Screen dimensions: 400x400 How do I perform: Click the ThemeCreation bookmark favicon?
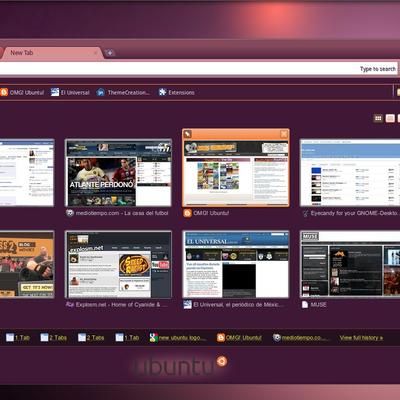tap(100, 93)
